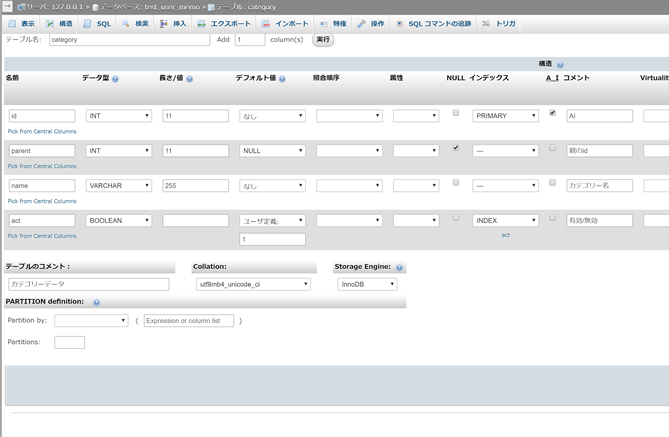
Task: Uncheck NULL checkbox for parent column
Action: 456,148
